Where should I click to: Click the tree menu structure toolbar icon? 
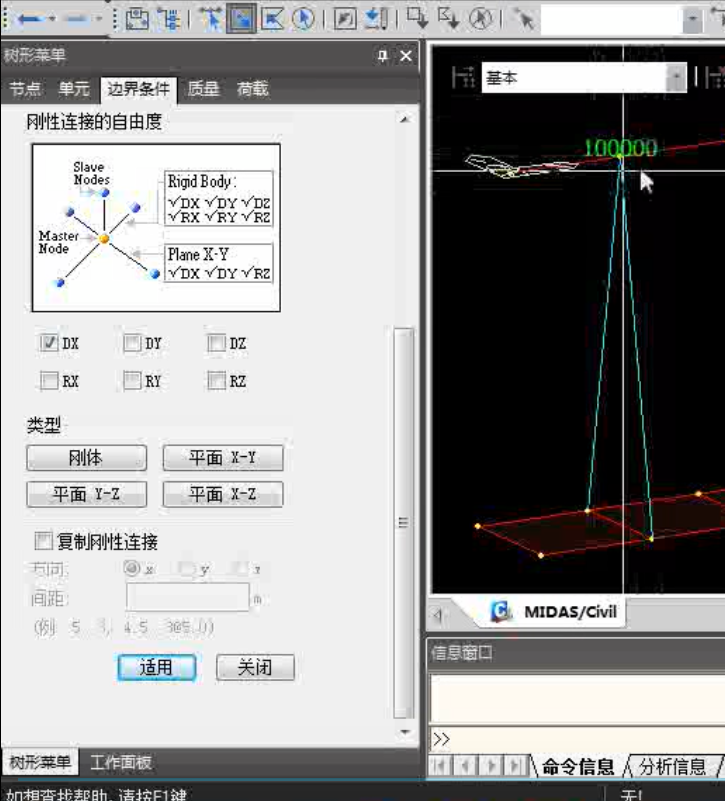point(169,18)
